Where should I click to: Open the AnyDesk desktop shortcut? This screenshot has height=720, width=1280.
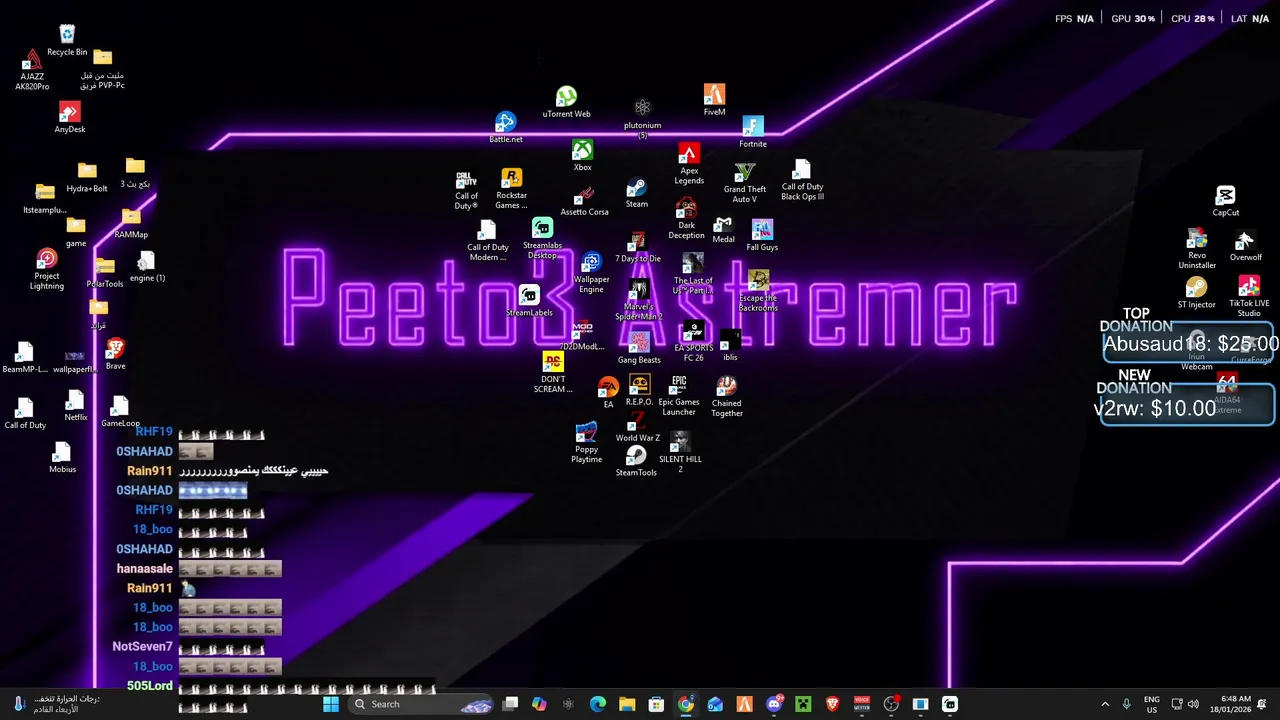click(x=70, y=117)
